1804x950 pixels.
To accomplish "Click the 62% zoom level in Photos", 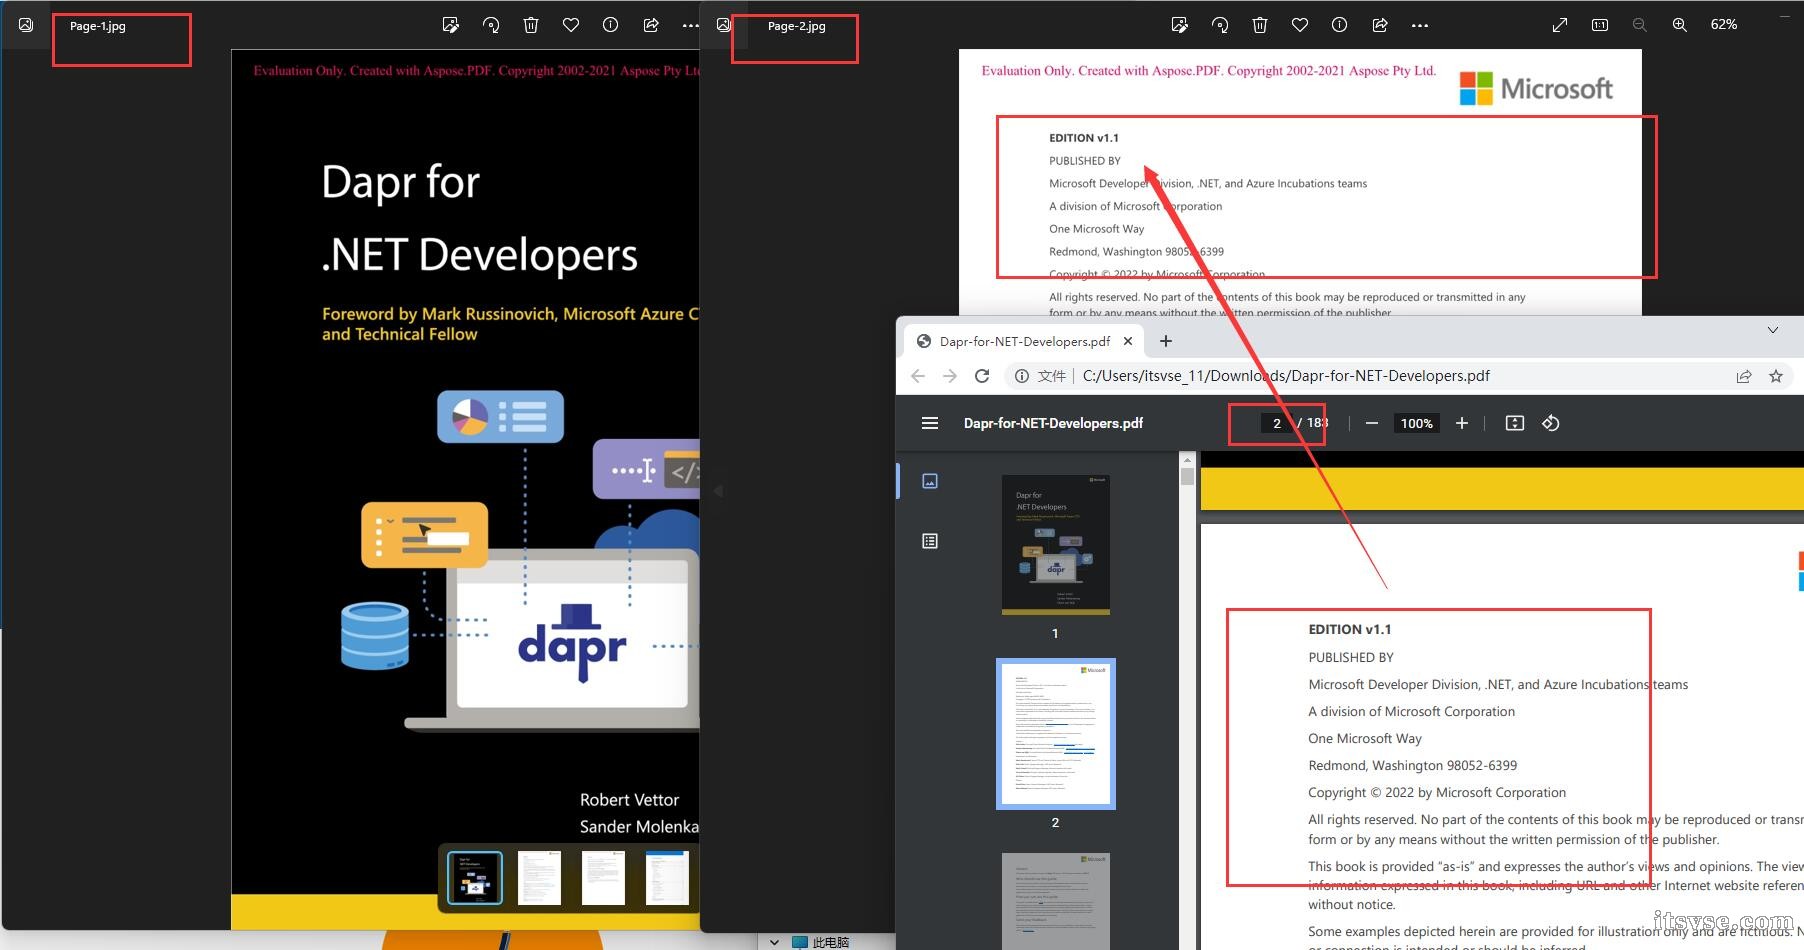I will coord(1724,25).
